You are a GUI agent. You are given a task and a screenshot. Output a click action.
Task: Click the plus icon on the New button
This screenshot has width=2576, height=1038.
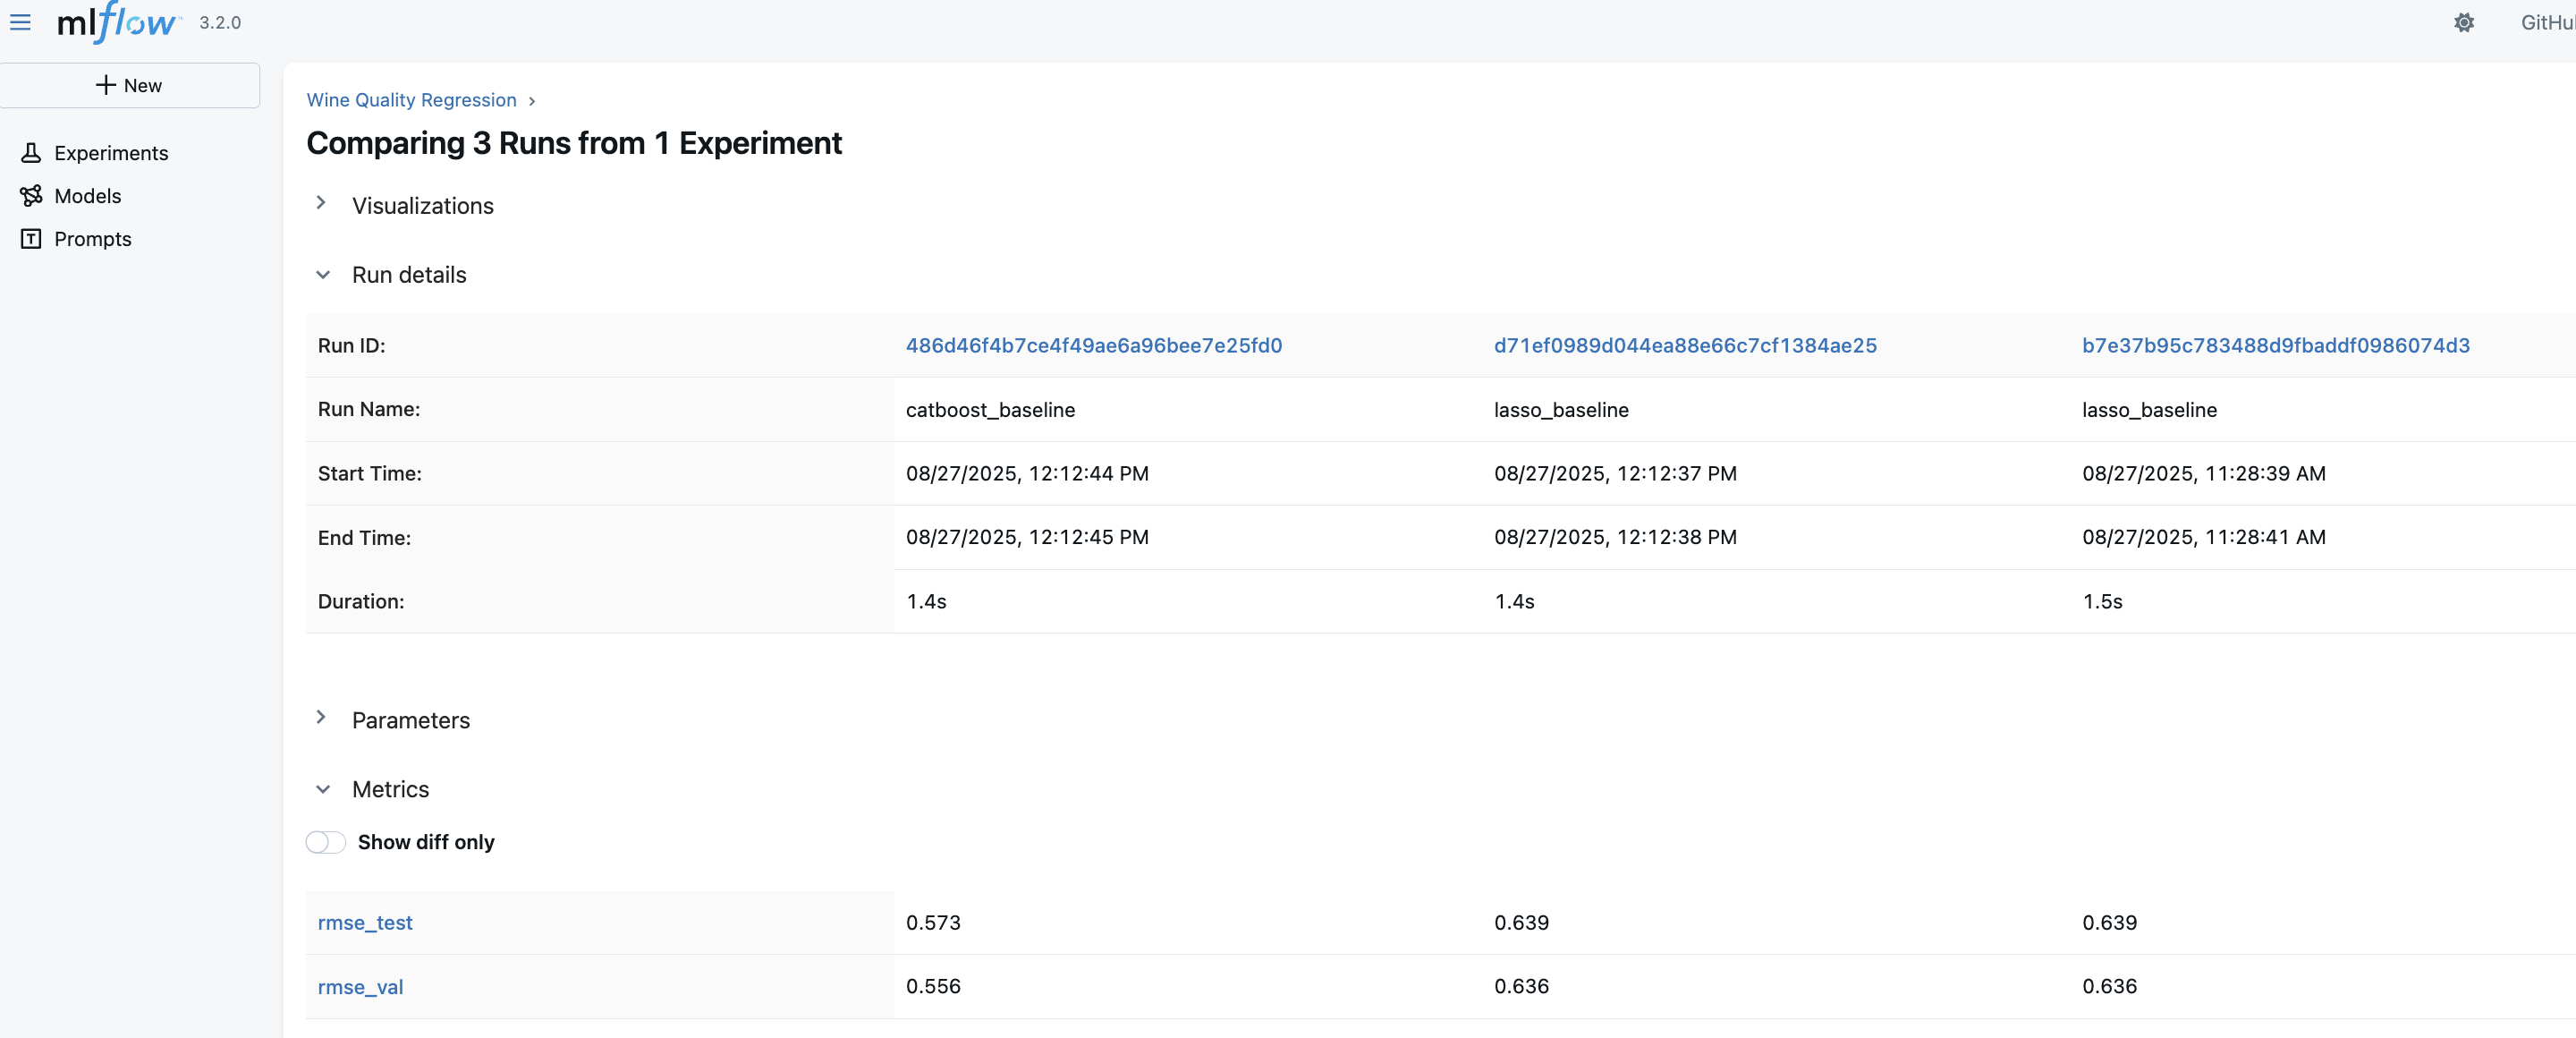pos(106,85)
